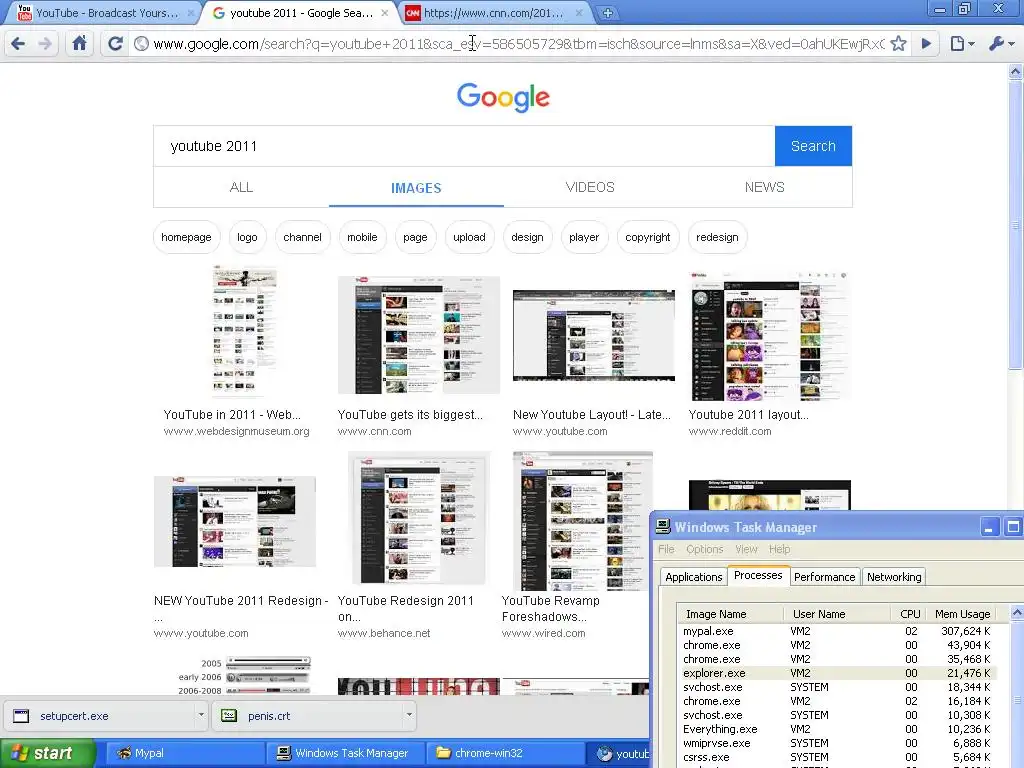
Task: Open dropdown arrow for penis.crt download
Action: coord(409,715)
